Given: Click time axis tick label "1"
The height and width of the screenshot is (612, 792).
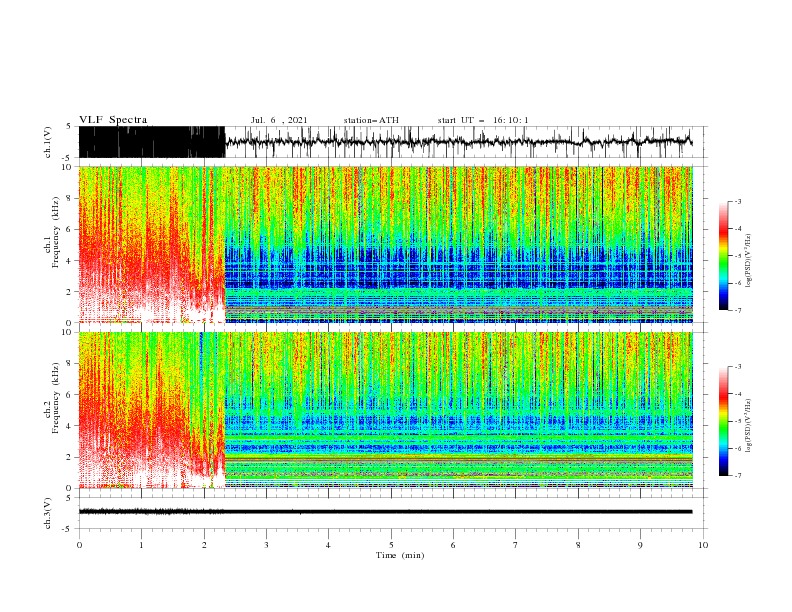Looking at the screenshot, I should click(141, 545).
